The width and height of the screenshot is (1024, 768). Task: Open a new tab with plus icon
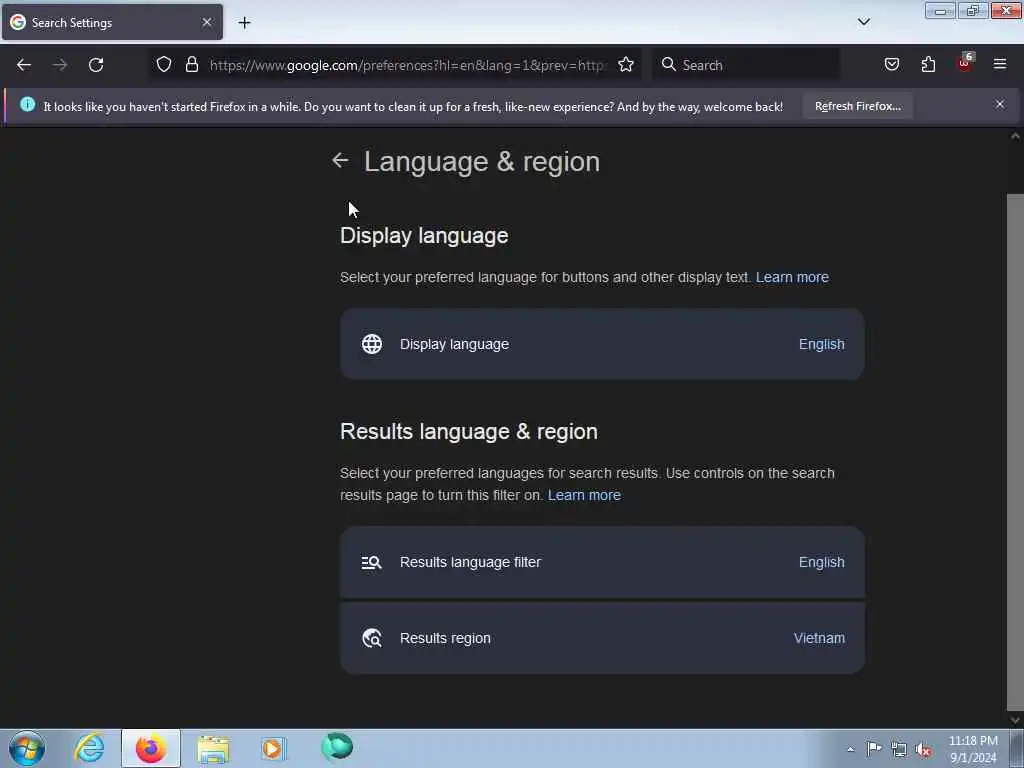click(x=244, y=23)
